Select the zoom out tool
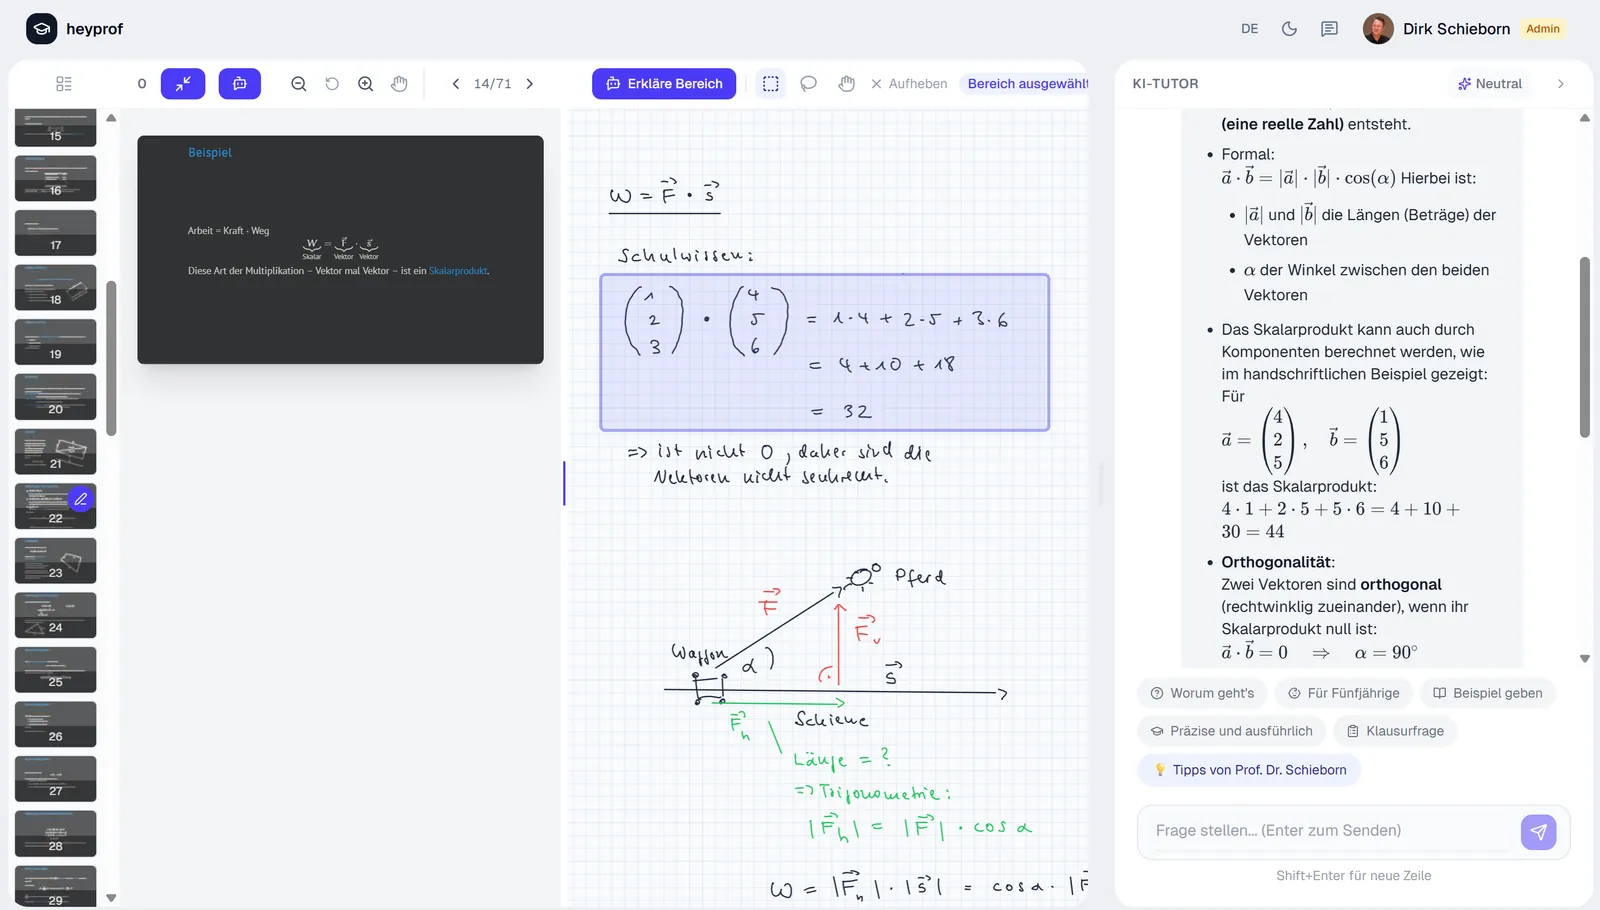 298,83
